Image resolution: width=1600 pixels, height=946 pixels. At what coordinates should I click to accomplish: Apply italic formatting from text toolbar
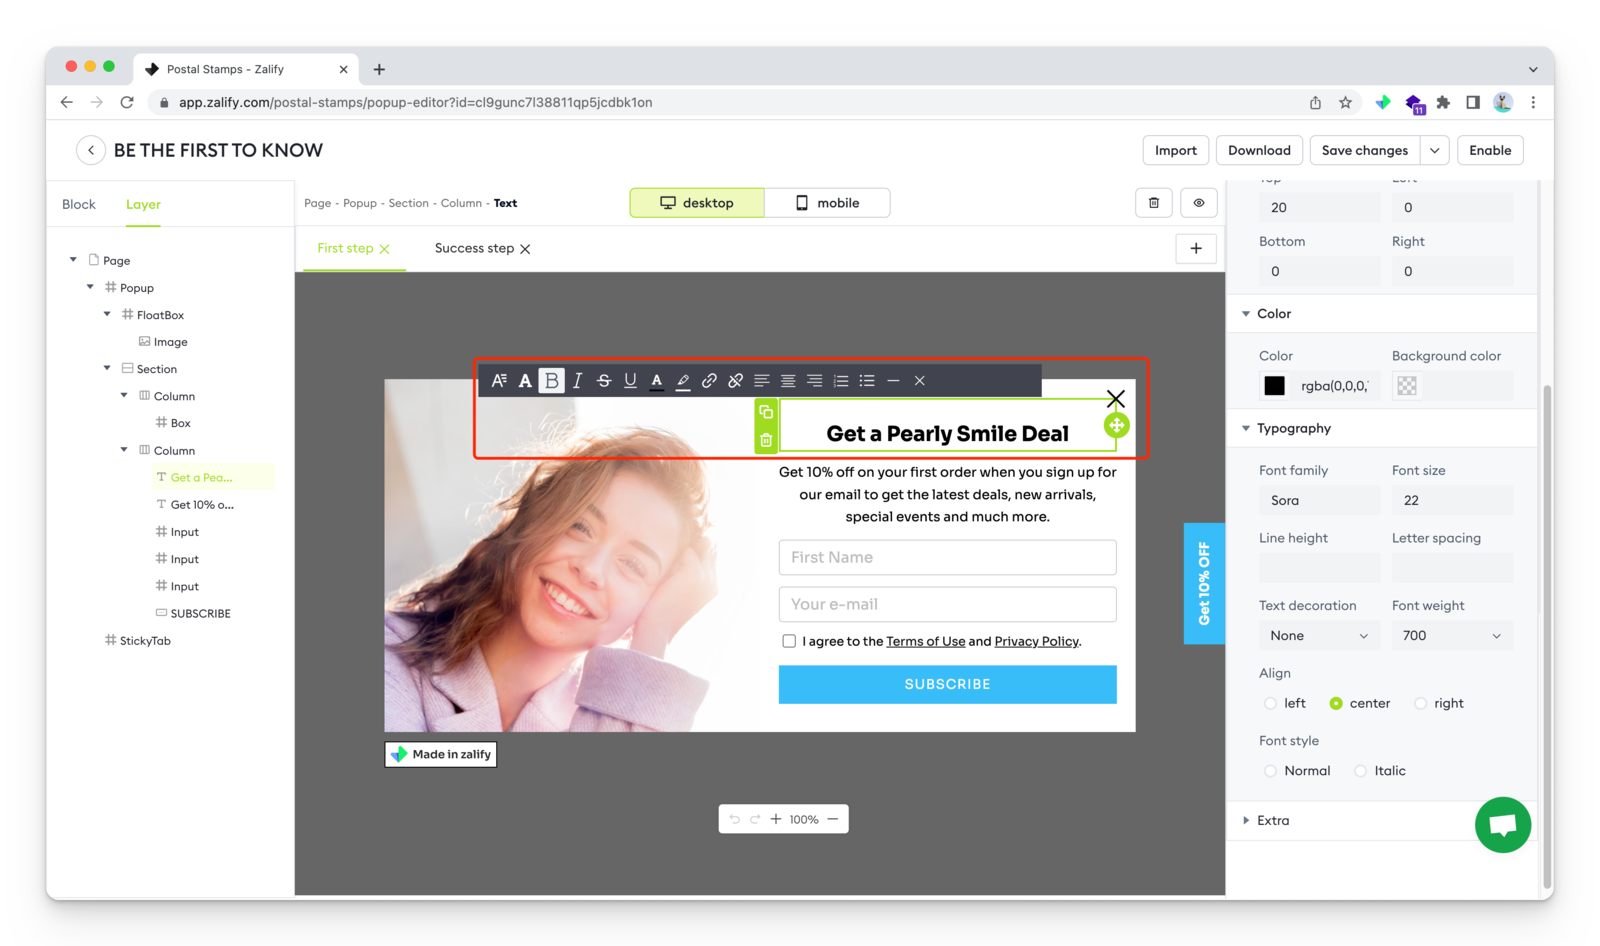click(577, 381)
